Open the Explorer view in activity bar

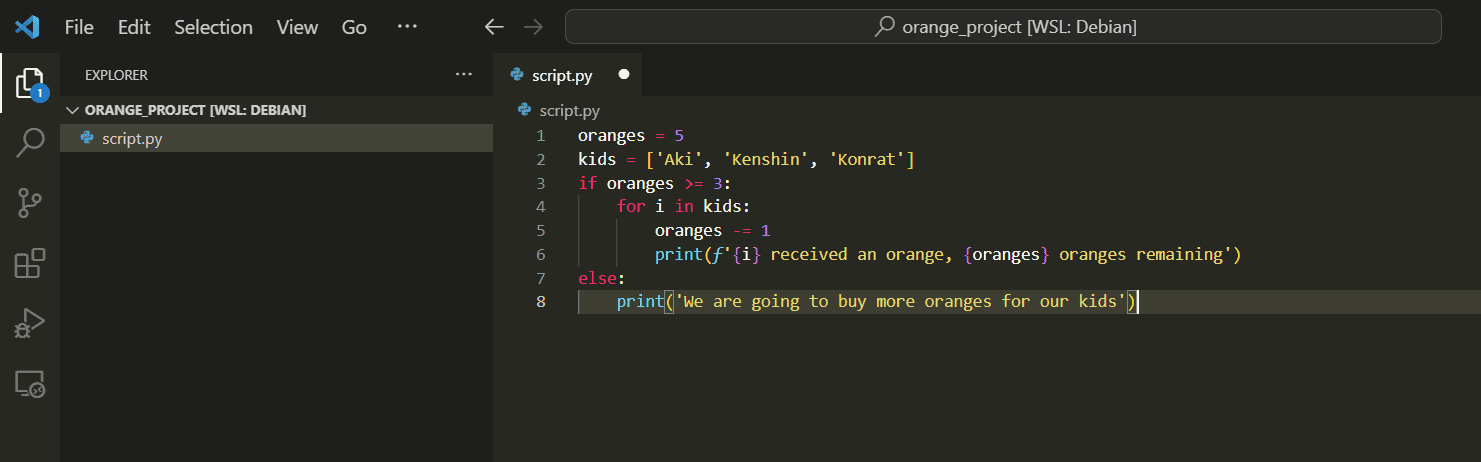pos(30,84)
